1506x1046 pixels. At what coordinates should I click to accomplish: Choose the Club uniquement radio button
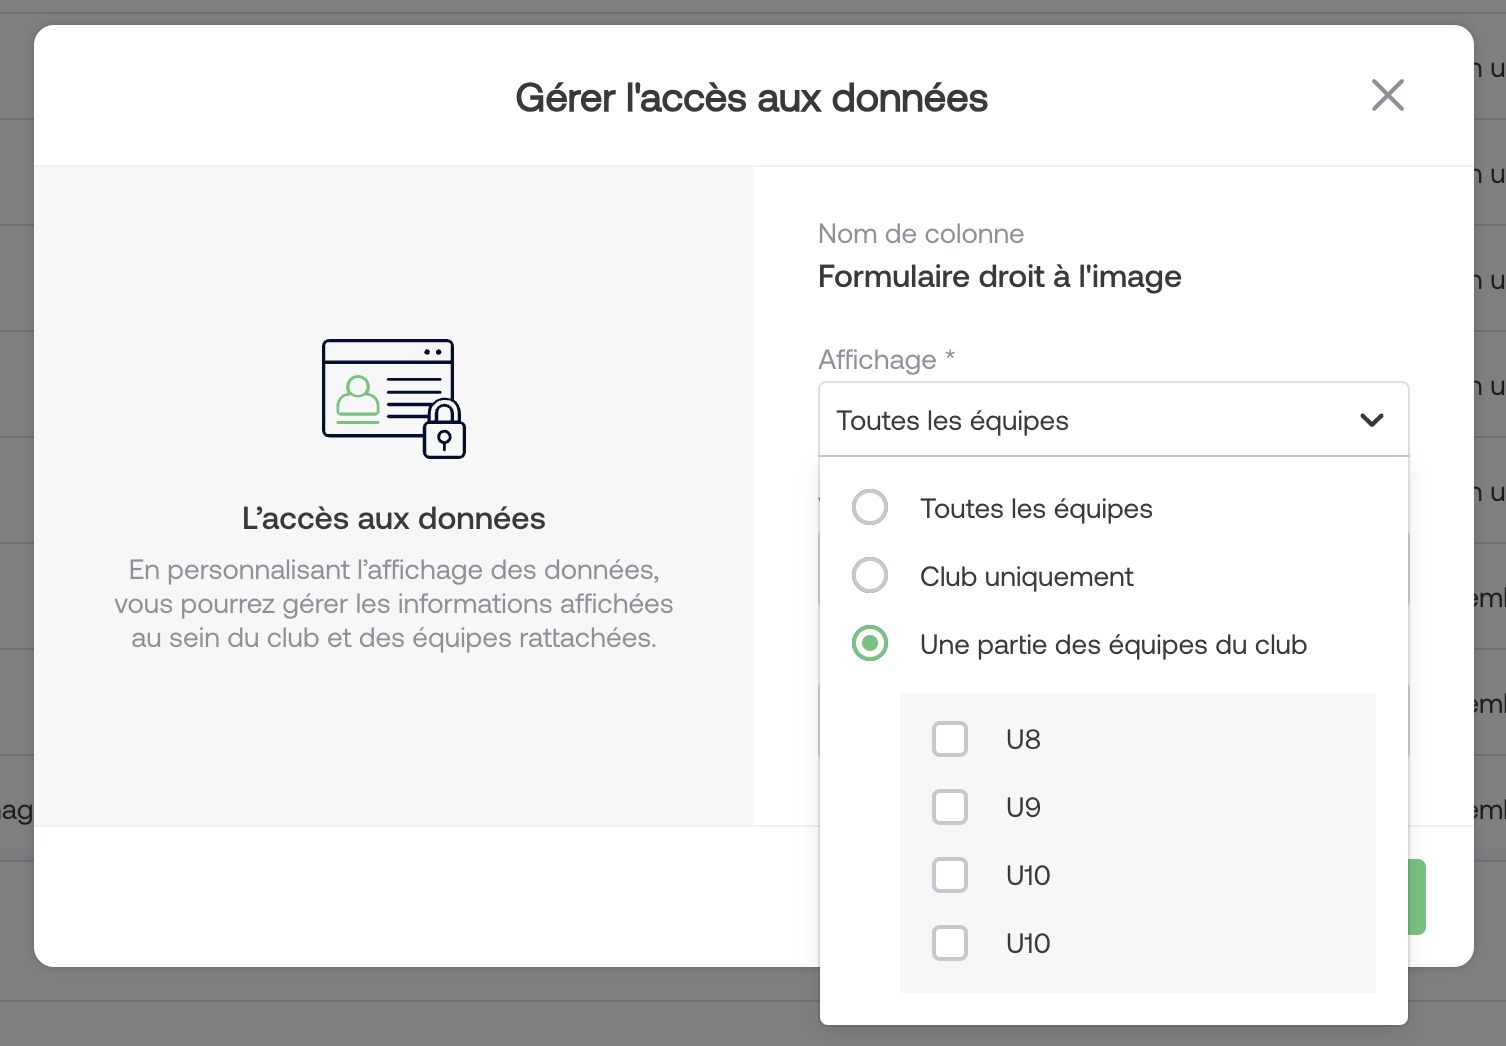coord(870,576)
